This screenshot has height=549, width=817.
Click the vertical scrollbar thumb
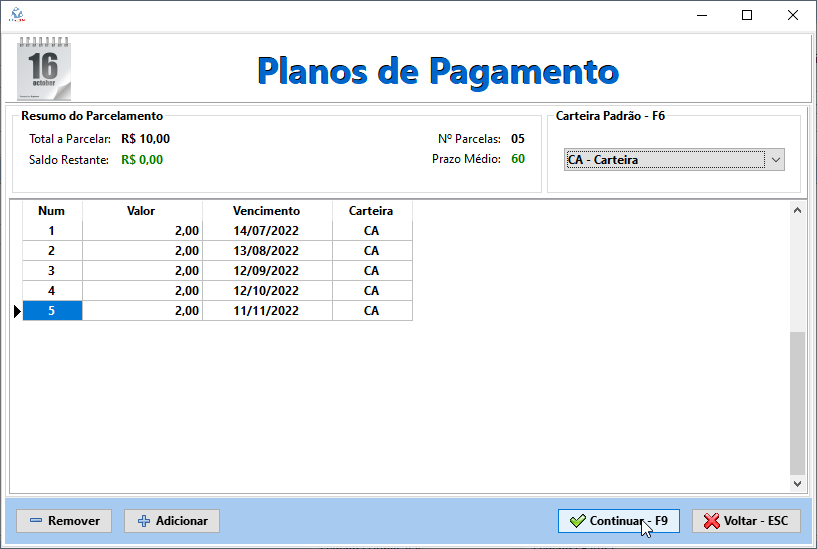[797, 403]
